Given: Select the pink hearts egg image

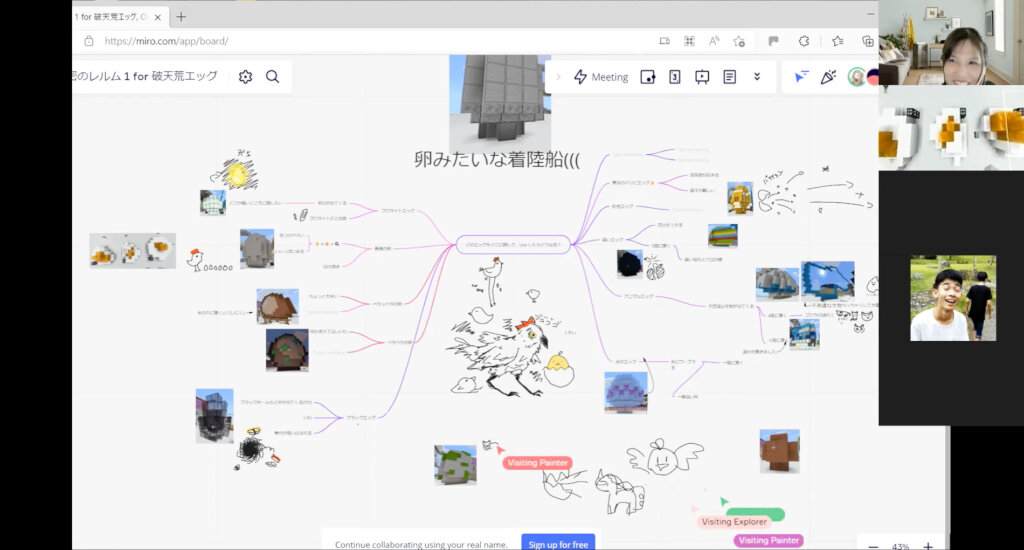Looking at the screenshot, I should coord(626,393).
